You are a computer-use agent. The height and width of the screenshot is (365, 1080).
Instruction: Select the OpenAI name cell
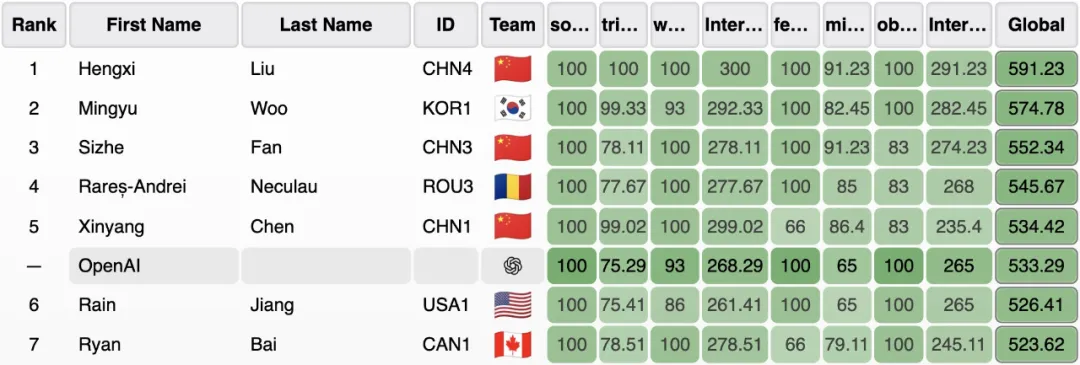click(x=154, y=265)
